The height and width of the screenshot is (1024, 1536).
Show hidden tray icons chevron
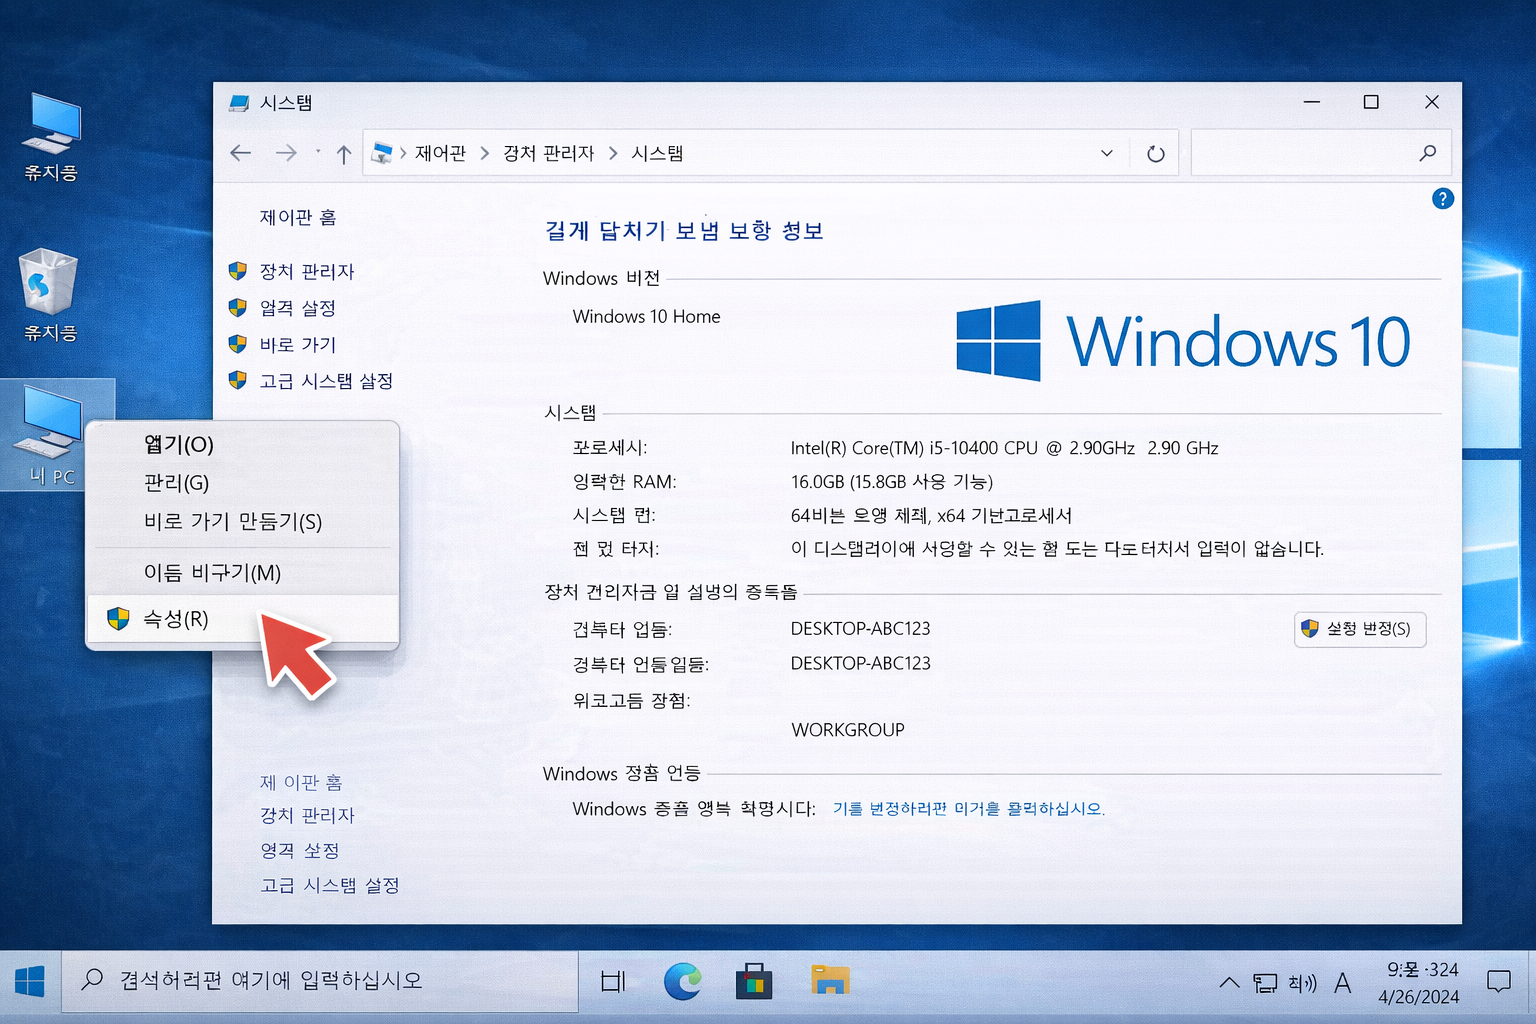click(x=1229, y=983)
